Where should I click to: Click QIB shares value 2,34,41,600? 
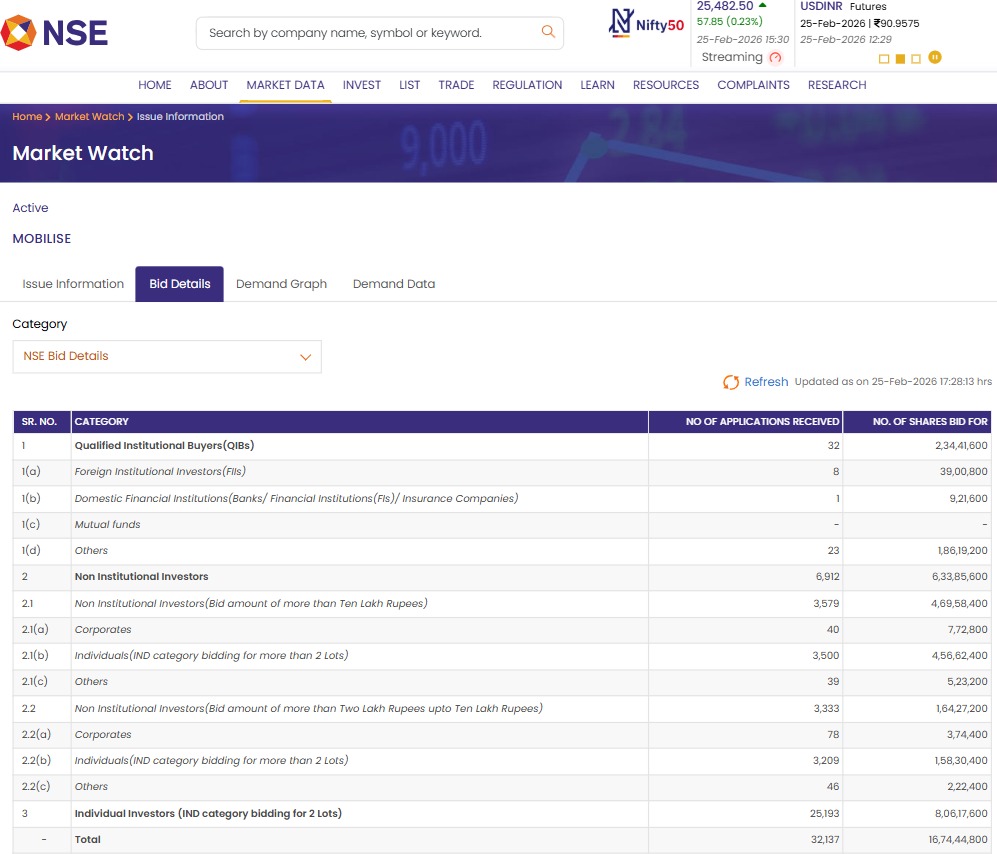pyautogui.click(x=961, y=445)
